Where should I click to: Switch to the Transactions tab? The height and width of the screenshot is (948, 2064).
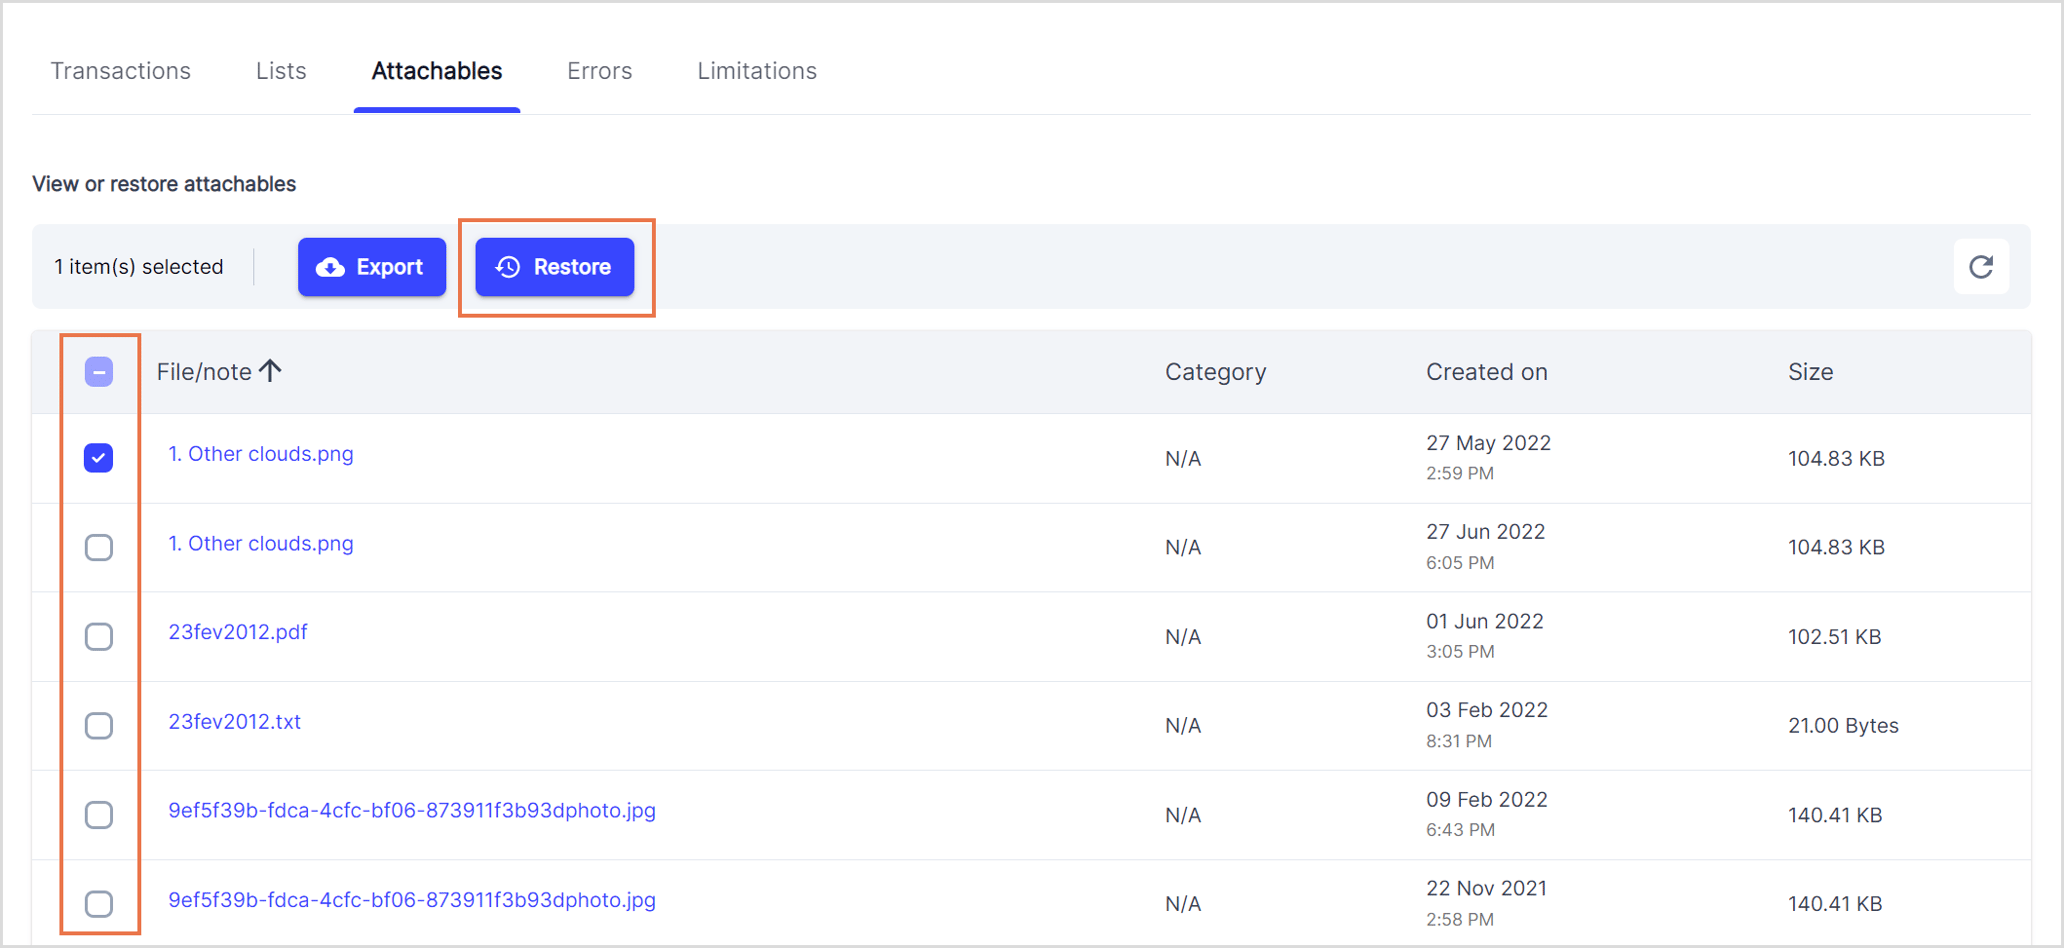[121, 70]
